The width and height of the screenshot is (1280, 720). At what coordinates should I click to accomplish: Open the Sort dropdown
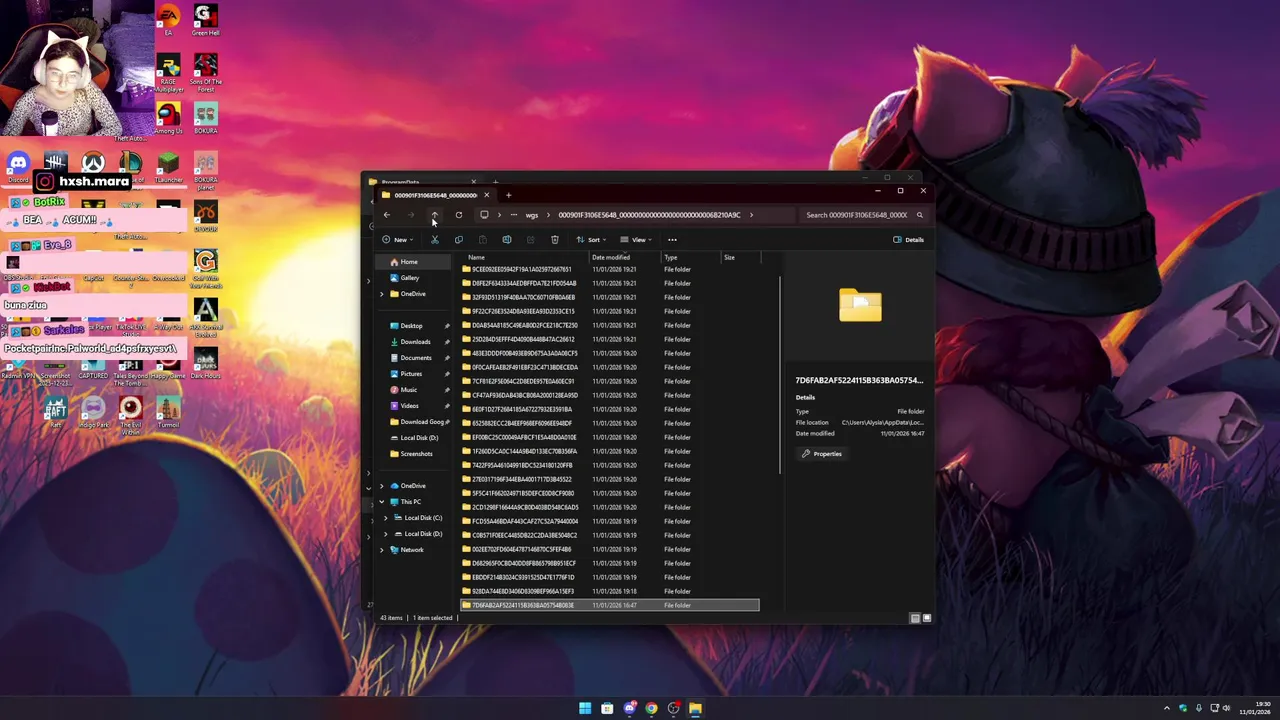click(590, 240)
